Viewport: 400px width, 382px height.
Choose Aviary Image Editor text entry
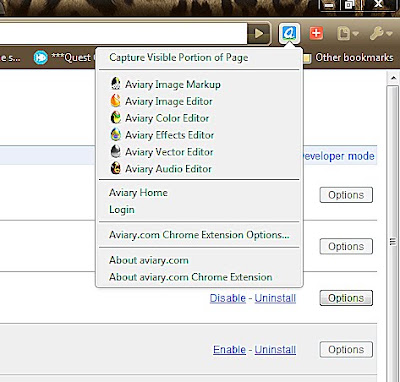point(169,101)
